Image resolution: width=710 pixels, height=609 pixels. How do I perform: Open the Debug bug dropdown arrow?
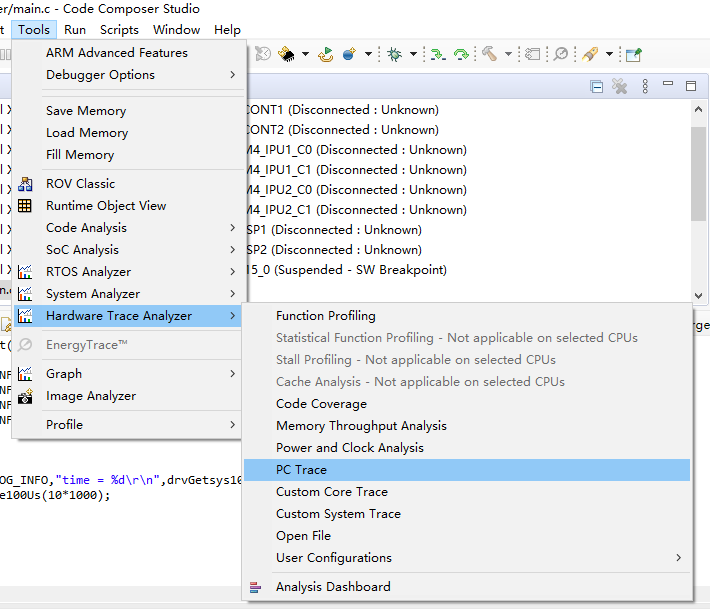413,54
